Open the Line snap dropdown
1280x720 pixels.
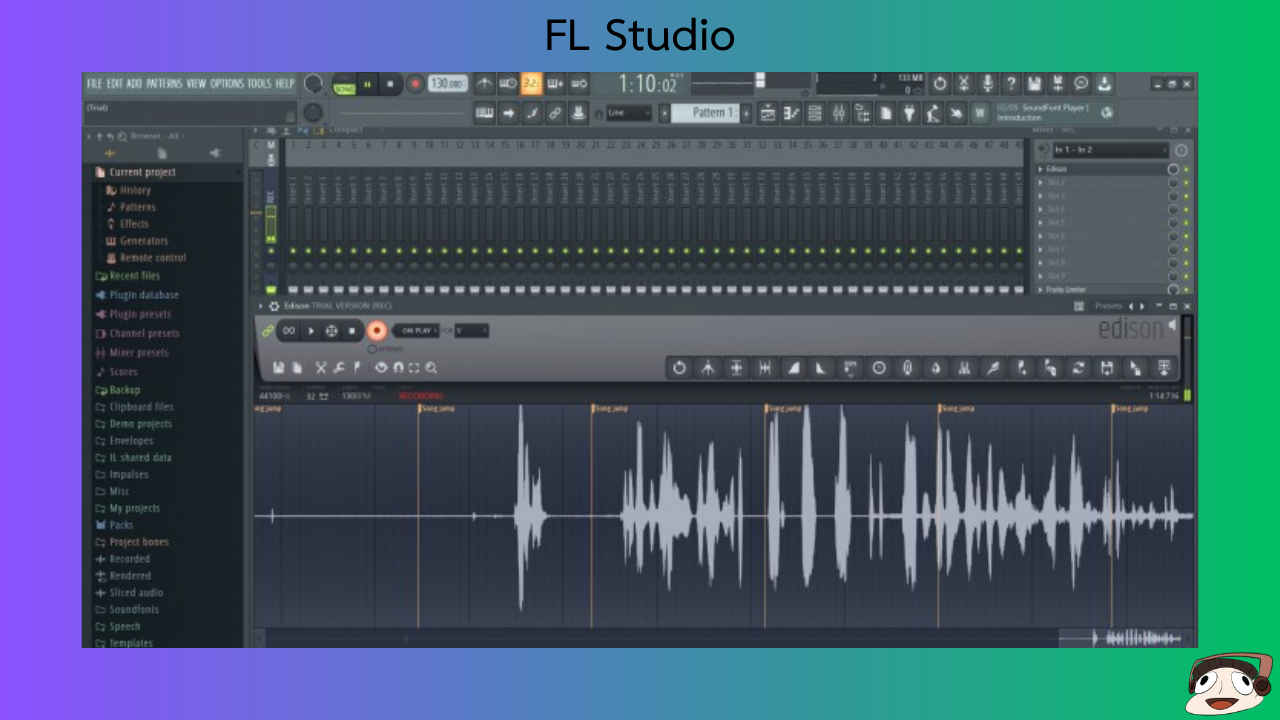(629, 113)
